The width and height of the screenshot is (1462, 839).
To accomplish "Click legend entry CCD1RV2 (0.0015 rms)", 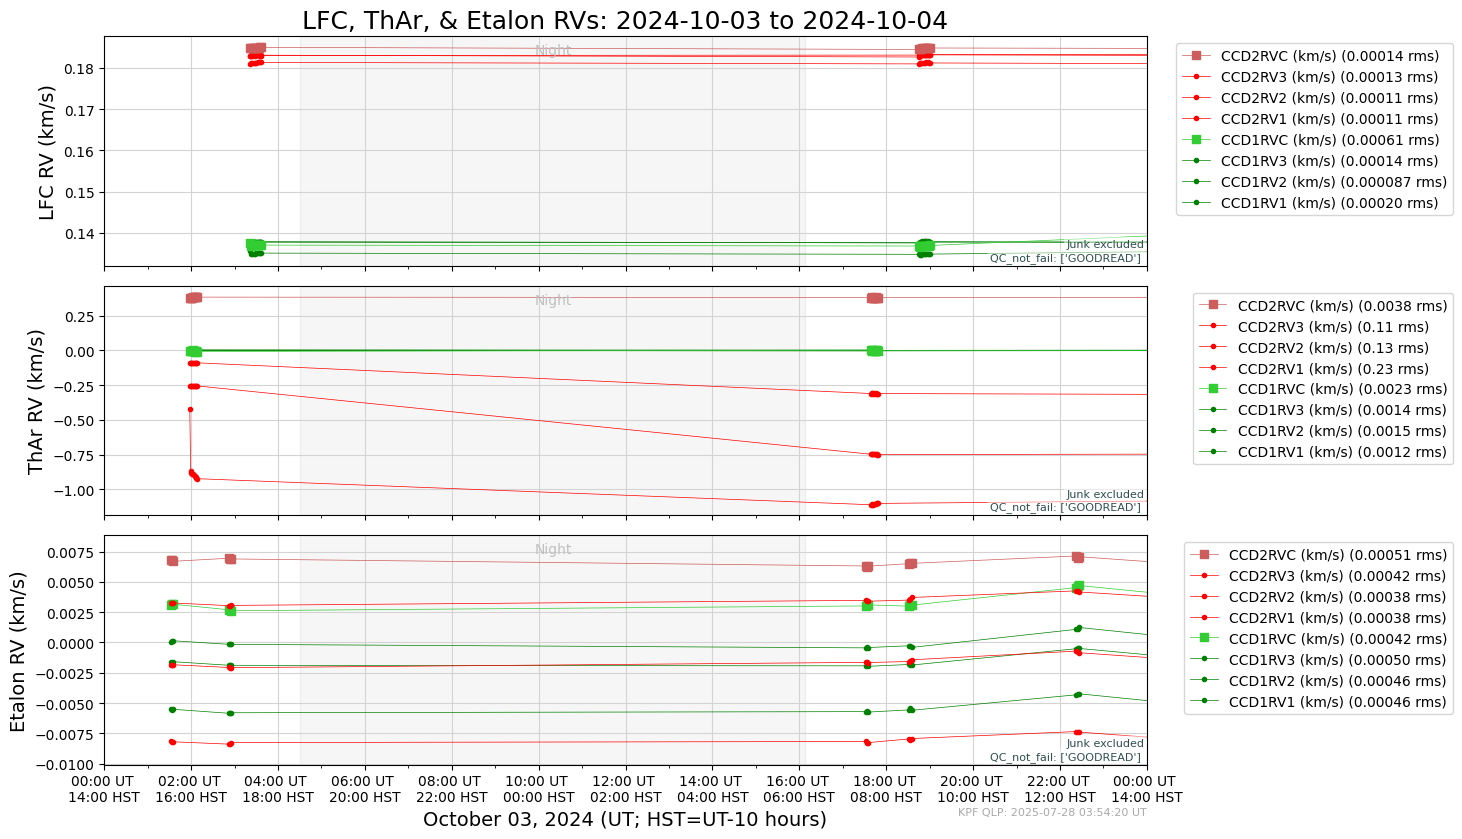I will (x=1324, y=431).
